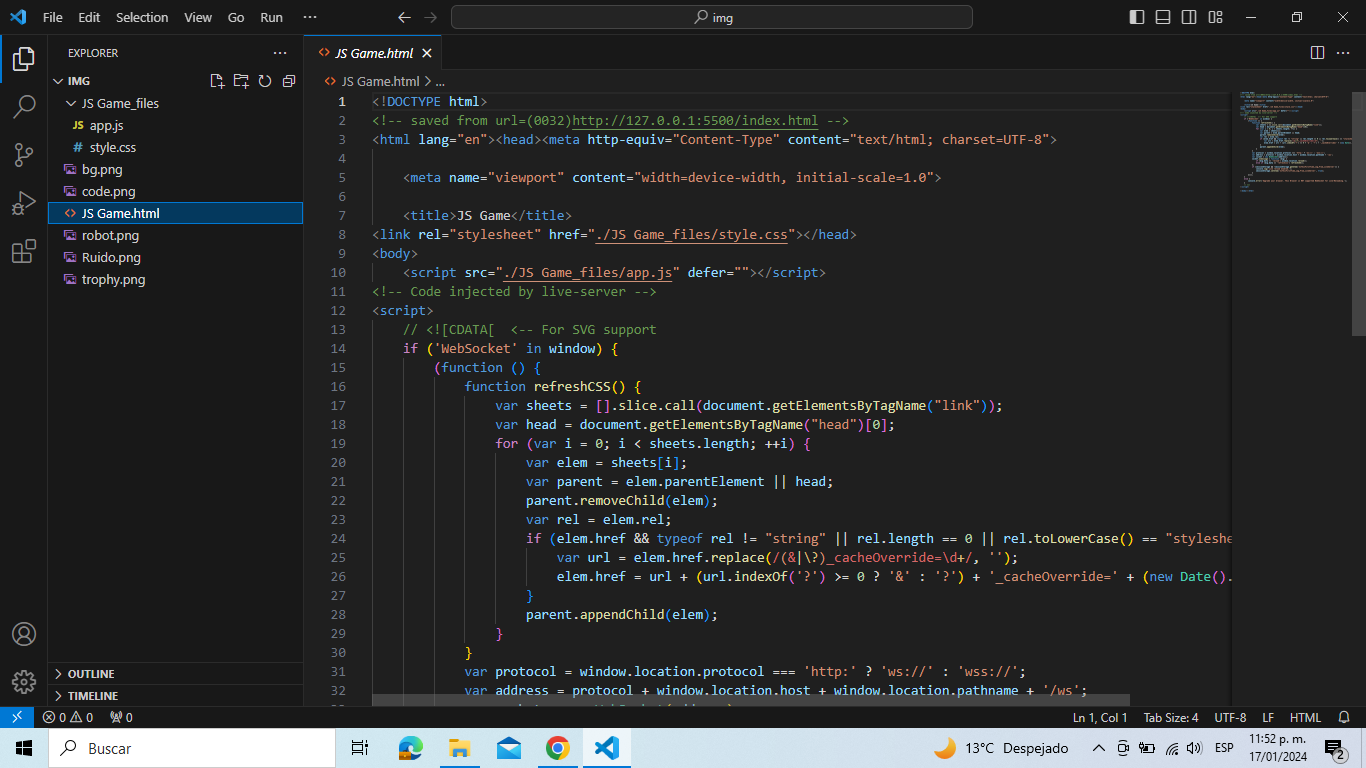Screen dimensions: 1366x768
Task: Expand the OUTLINE section
Action: pos(175,673)
